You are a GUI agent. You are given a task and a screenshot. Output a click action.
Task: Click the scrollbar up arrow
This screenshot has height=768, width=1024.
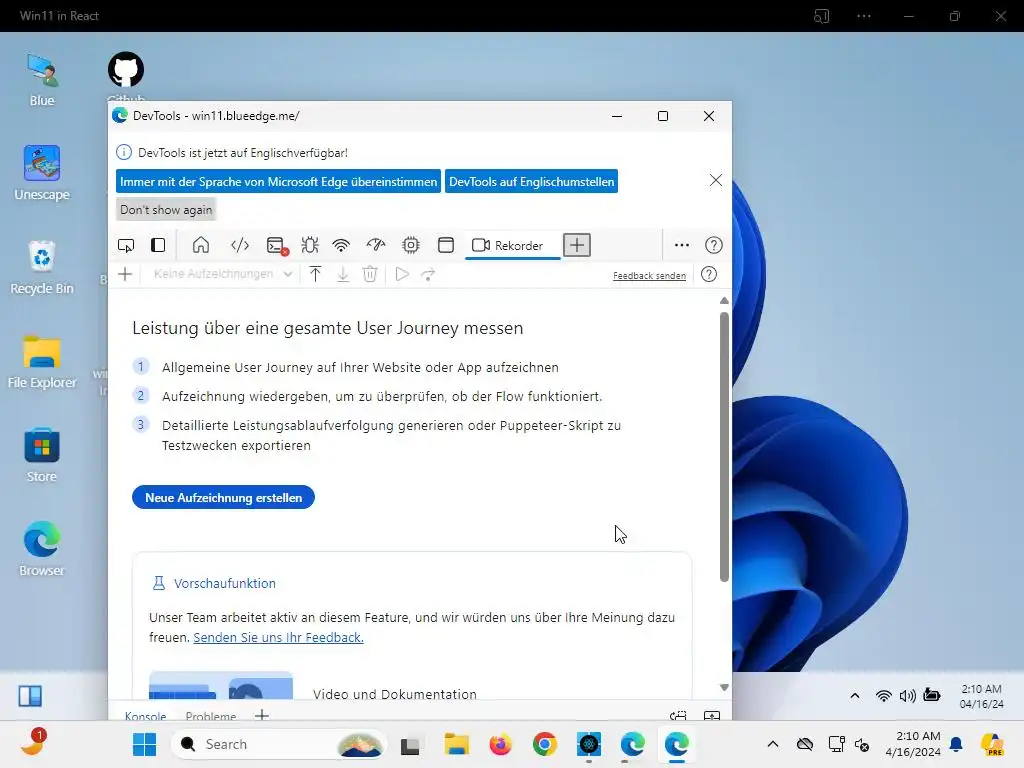pos(724,300)
